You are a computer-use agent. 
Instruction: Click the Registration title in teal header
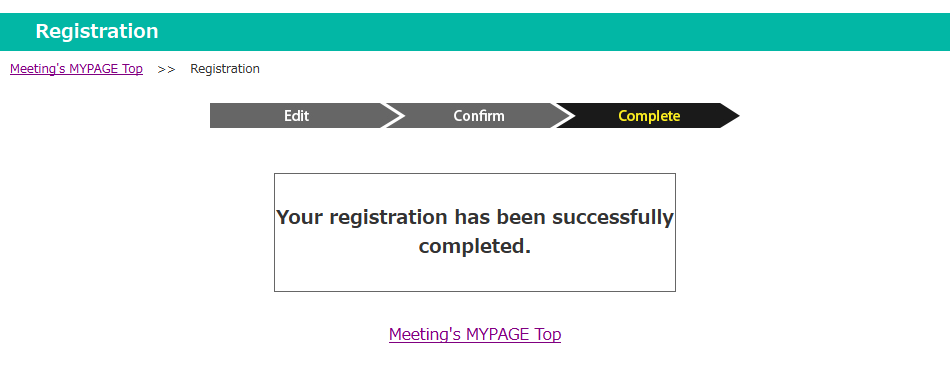tap(97, 31)
